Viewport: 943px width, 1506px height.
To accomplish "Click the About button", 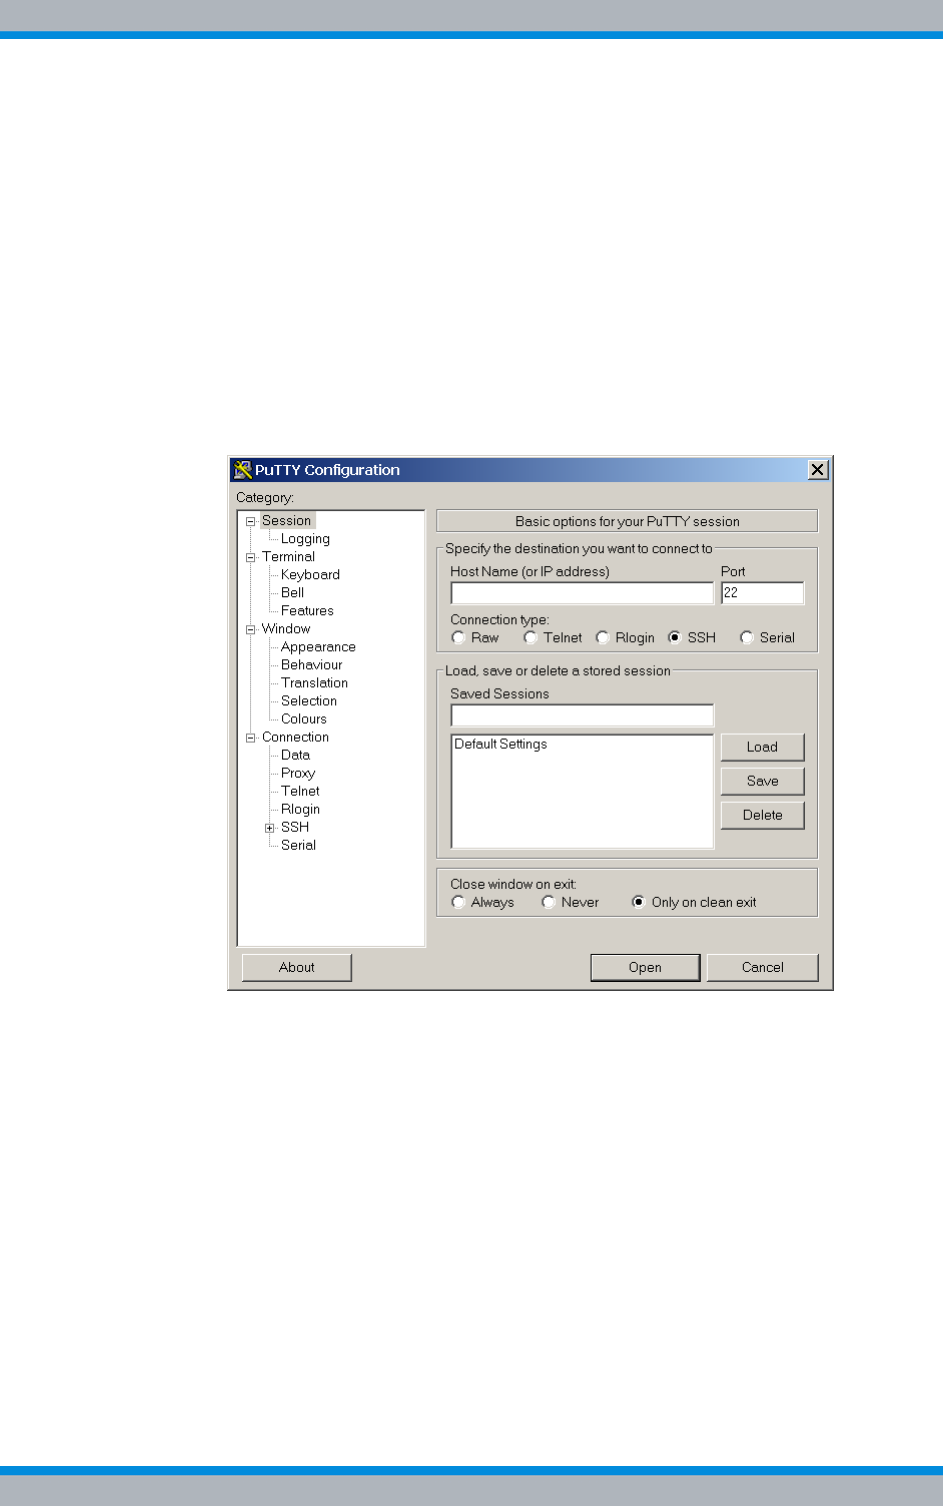I will pyautogui.click(x=297, y=967).
